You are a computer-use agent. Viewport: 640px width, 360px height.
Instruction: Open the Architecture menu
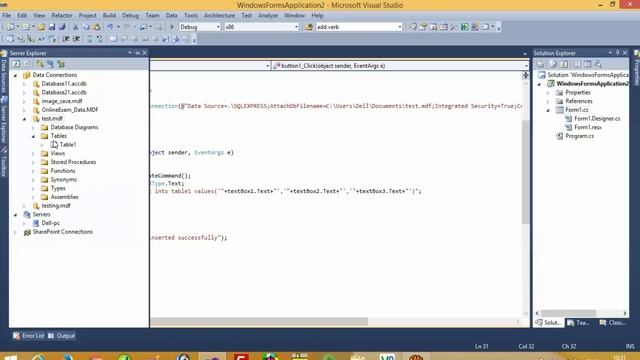tap(219, 16)
